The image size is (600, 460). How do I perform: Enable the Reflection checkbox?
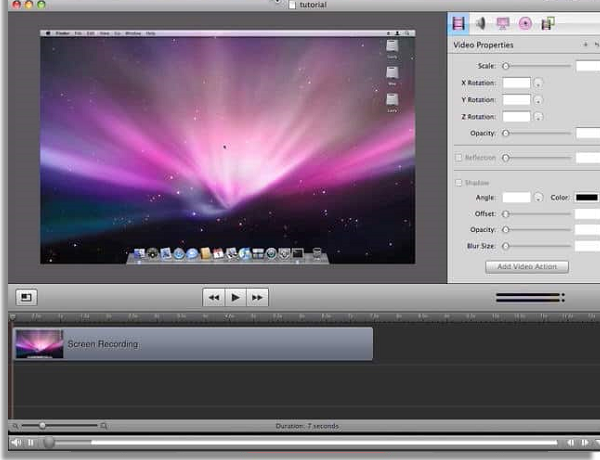(x=459, y=157)
